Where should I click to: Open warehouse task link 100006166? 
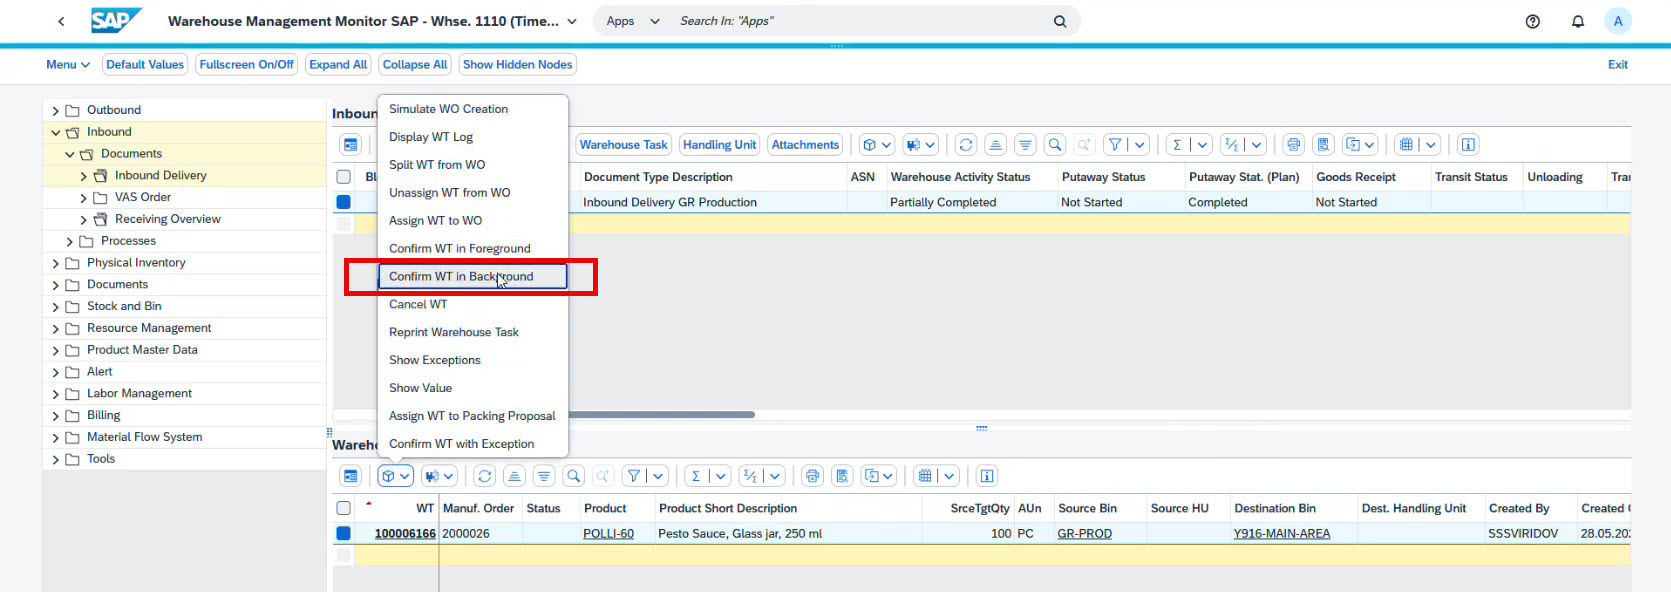[x=405, y=534]
